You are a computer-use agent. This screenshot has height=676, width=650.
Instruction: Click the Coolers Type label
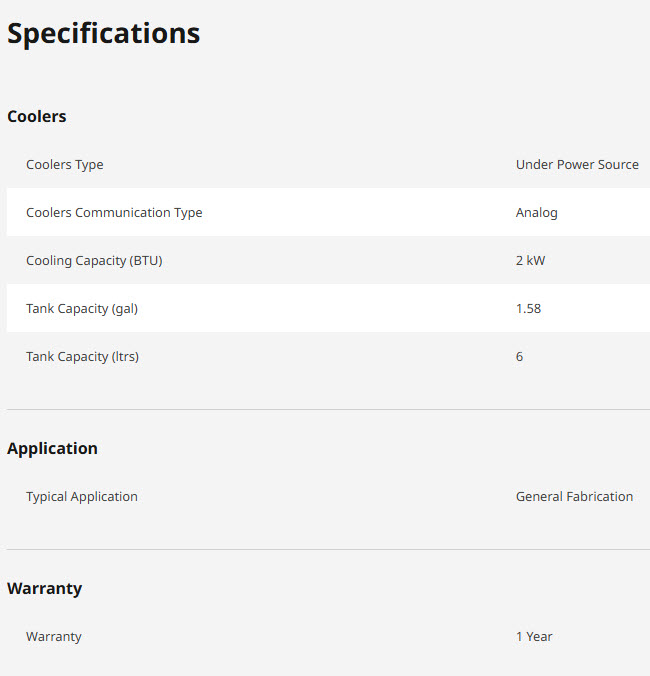click(64, 164)
